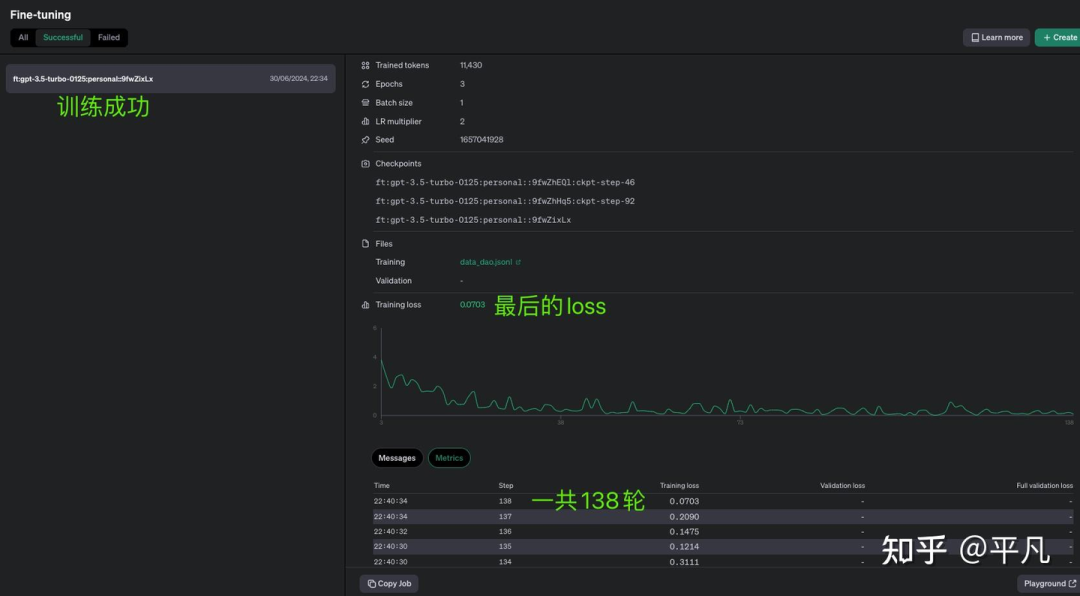The width and height of the screenshot is (1080, 596).
Task: Click the Seed pin icon
Action: coord(365,140)
